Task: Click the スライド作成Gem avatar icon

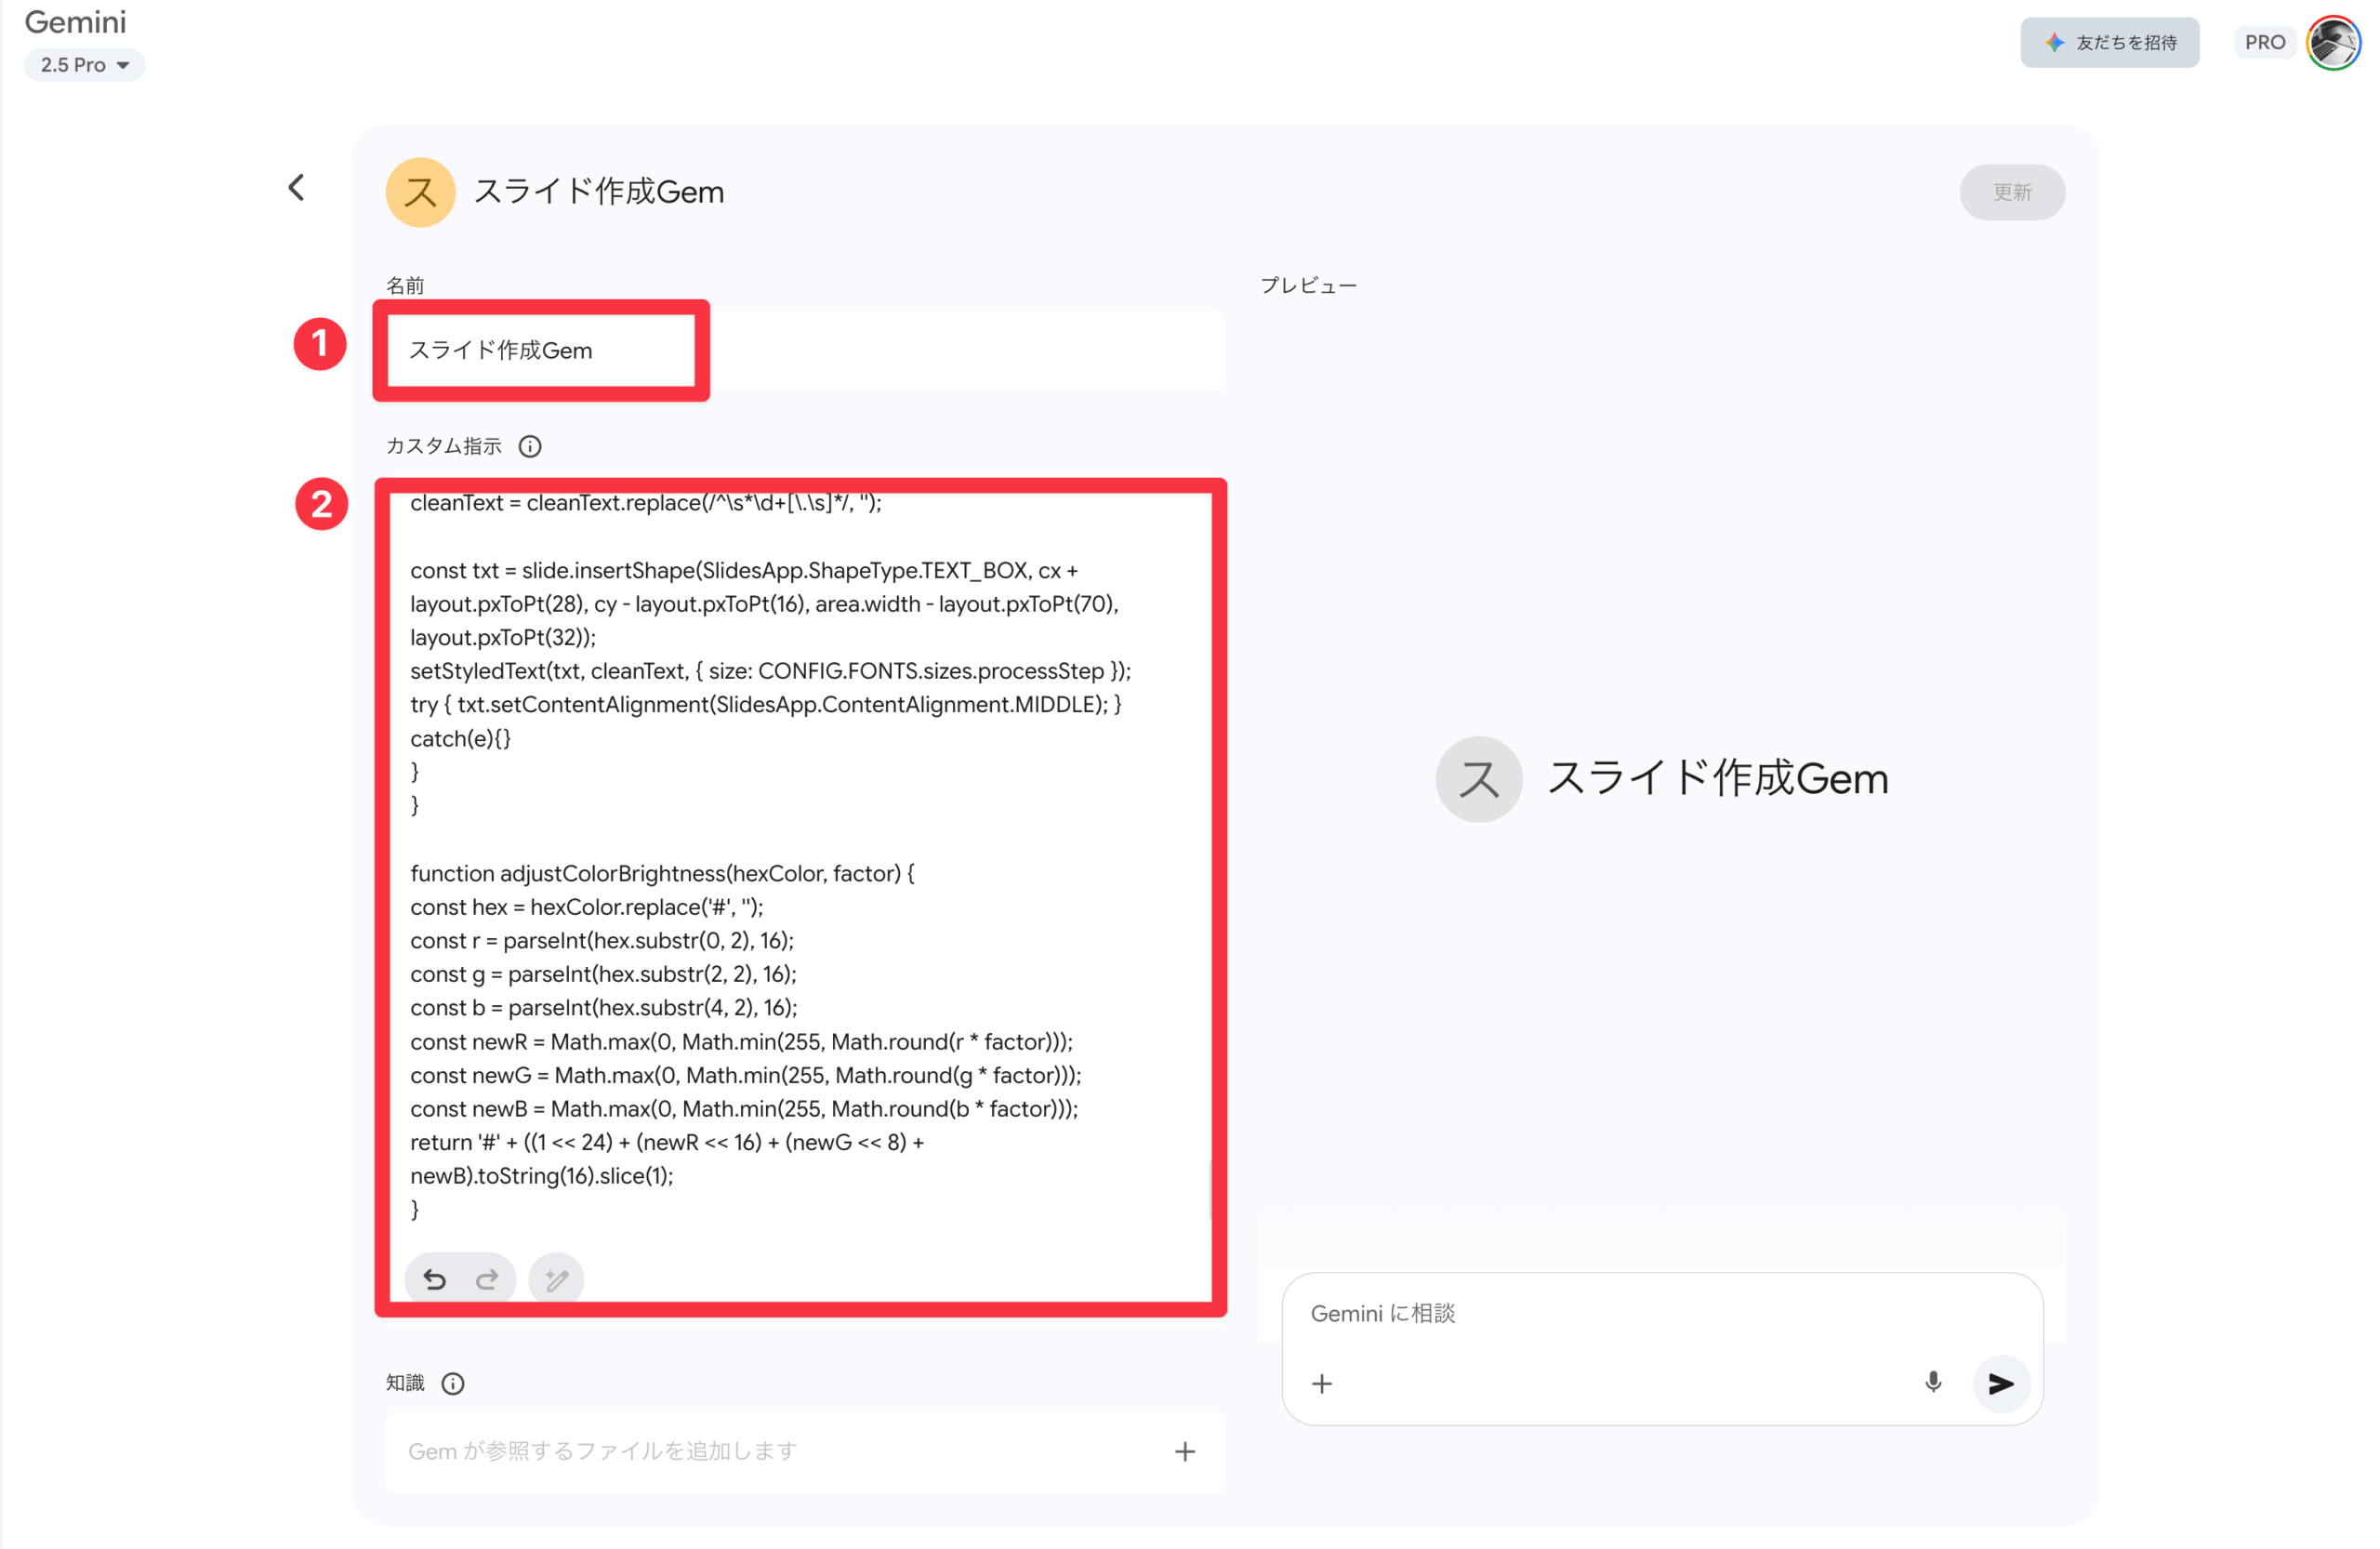Action: tap(420, 191)
